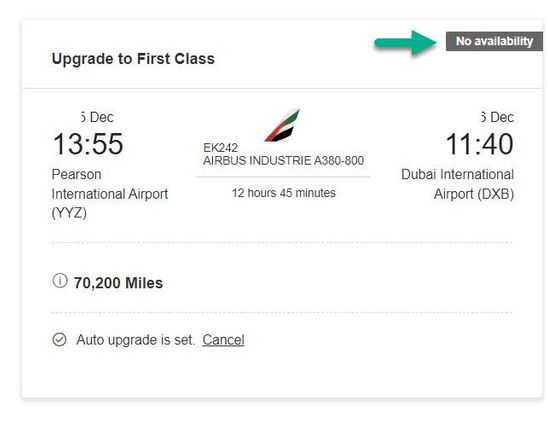Click the 13:55 departure time
Image resolution: width=548 pixels, height=435 pixels.
pos(88,144)
